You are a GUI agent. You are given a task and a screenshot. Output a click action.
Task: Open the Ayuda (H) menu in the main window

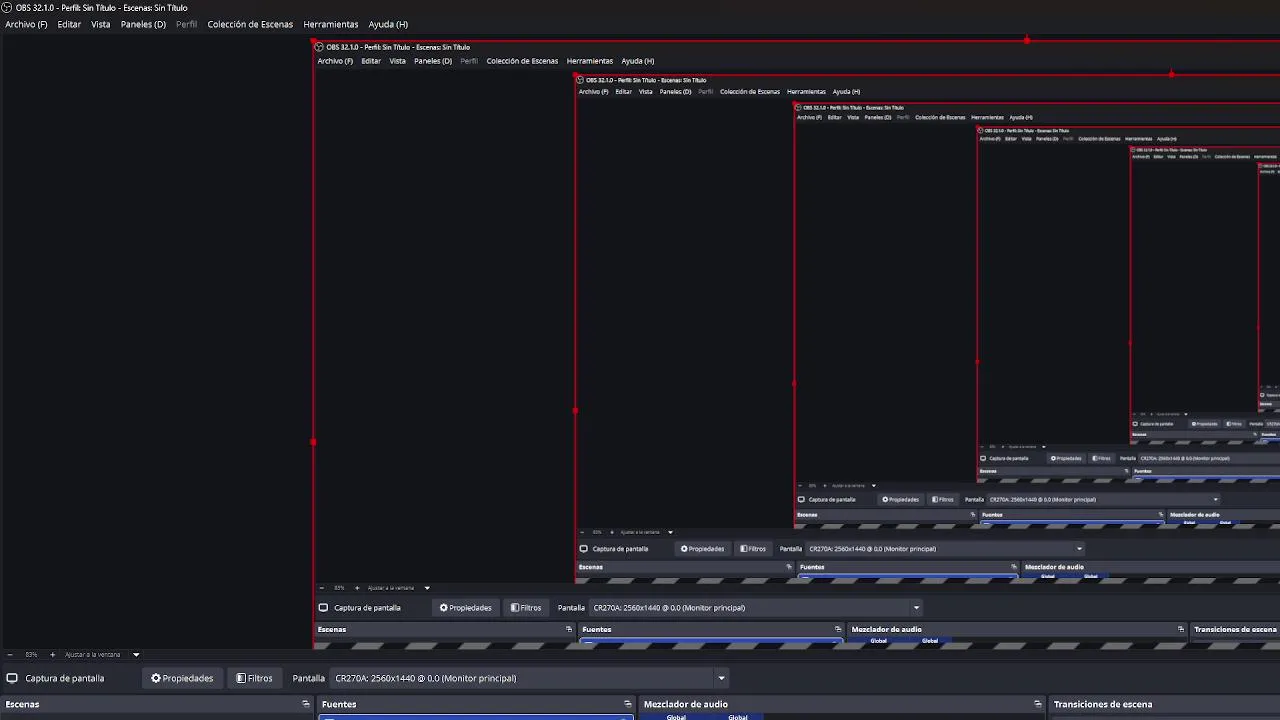(x=388, y=24)
